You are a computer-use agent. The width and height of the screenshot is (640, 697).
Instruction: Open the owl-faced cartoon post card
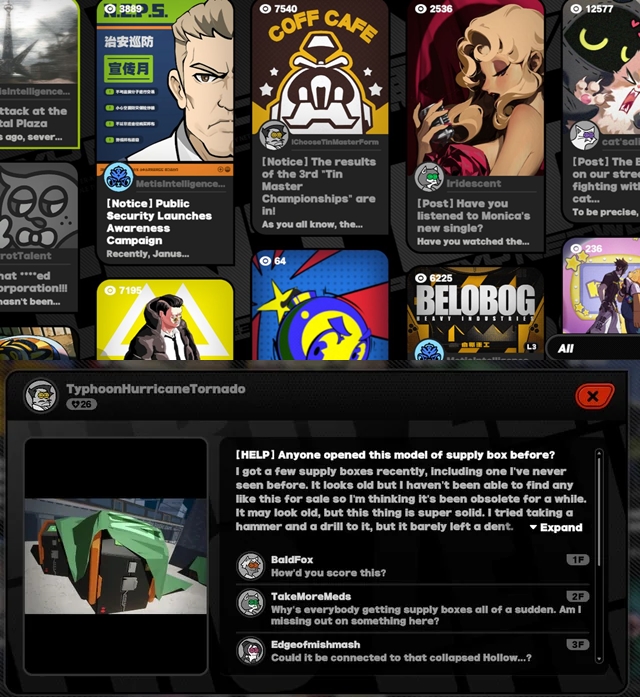(x=39, y=237)
